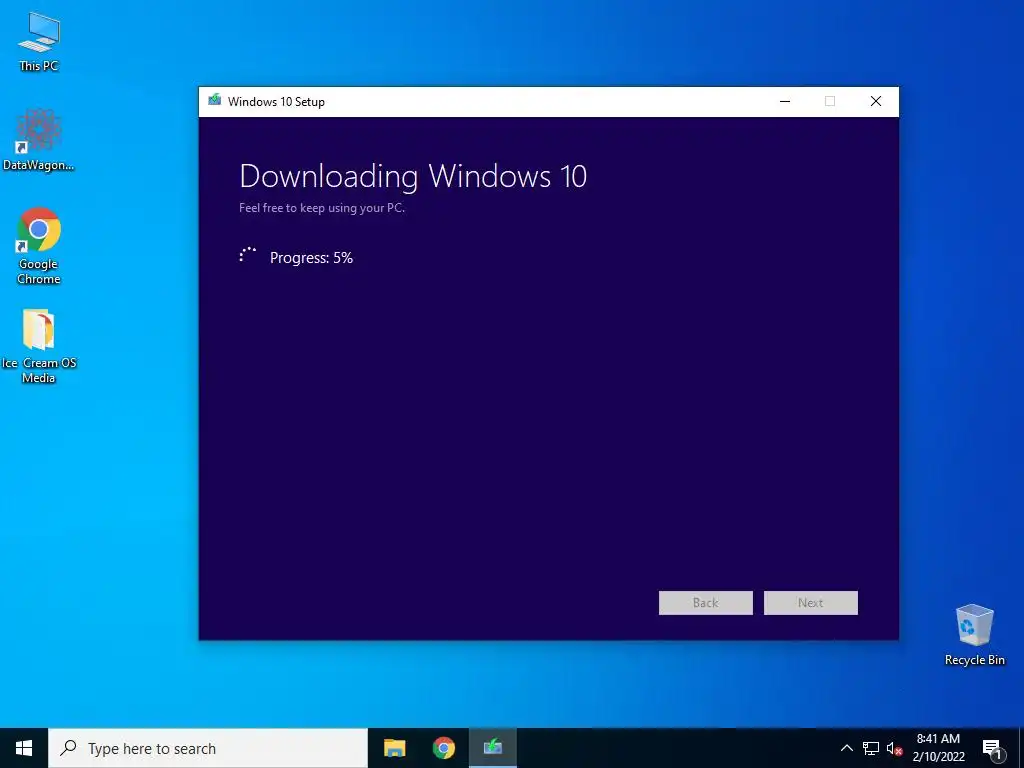Click the 'Progress: 5%' text
The height and width of the screenshot is (768, 1024).
[x=312, y=258]
